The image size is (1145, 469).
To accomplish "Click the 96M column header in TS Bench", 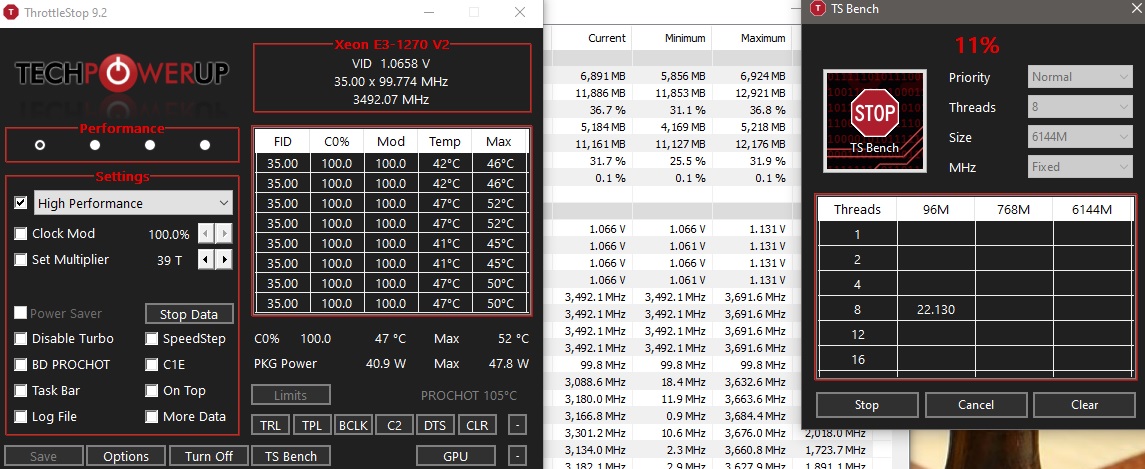I will [936, 210].
